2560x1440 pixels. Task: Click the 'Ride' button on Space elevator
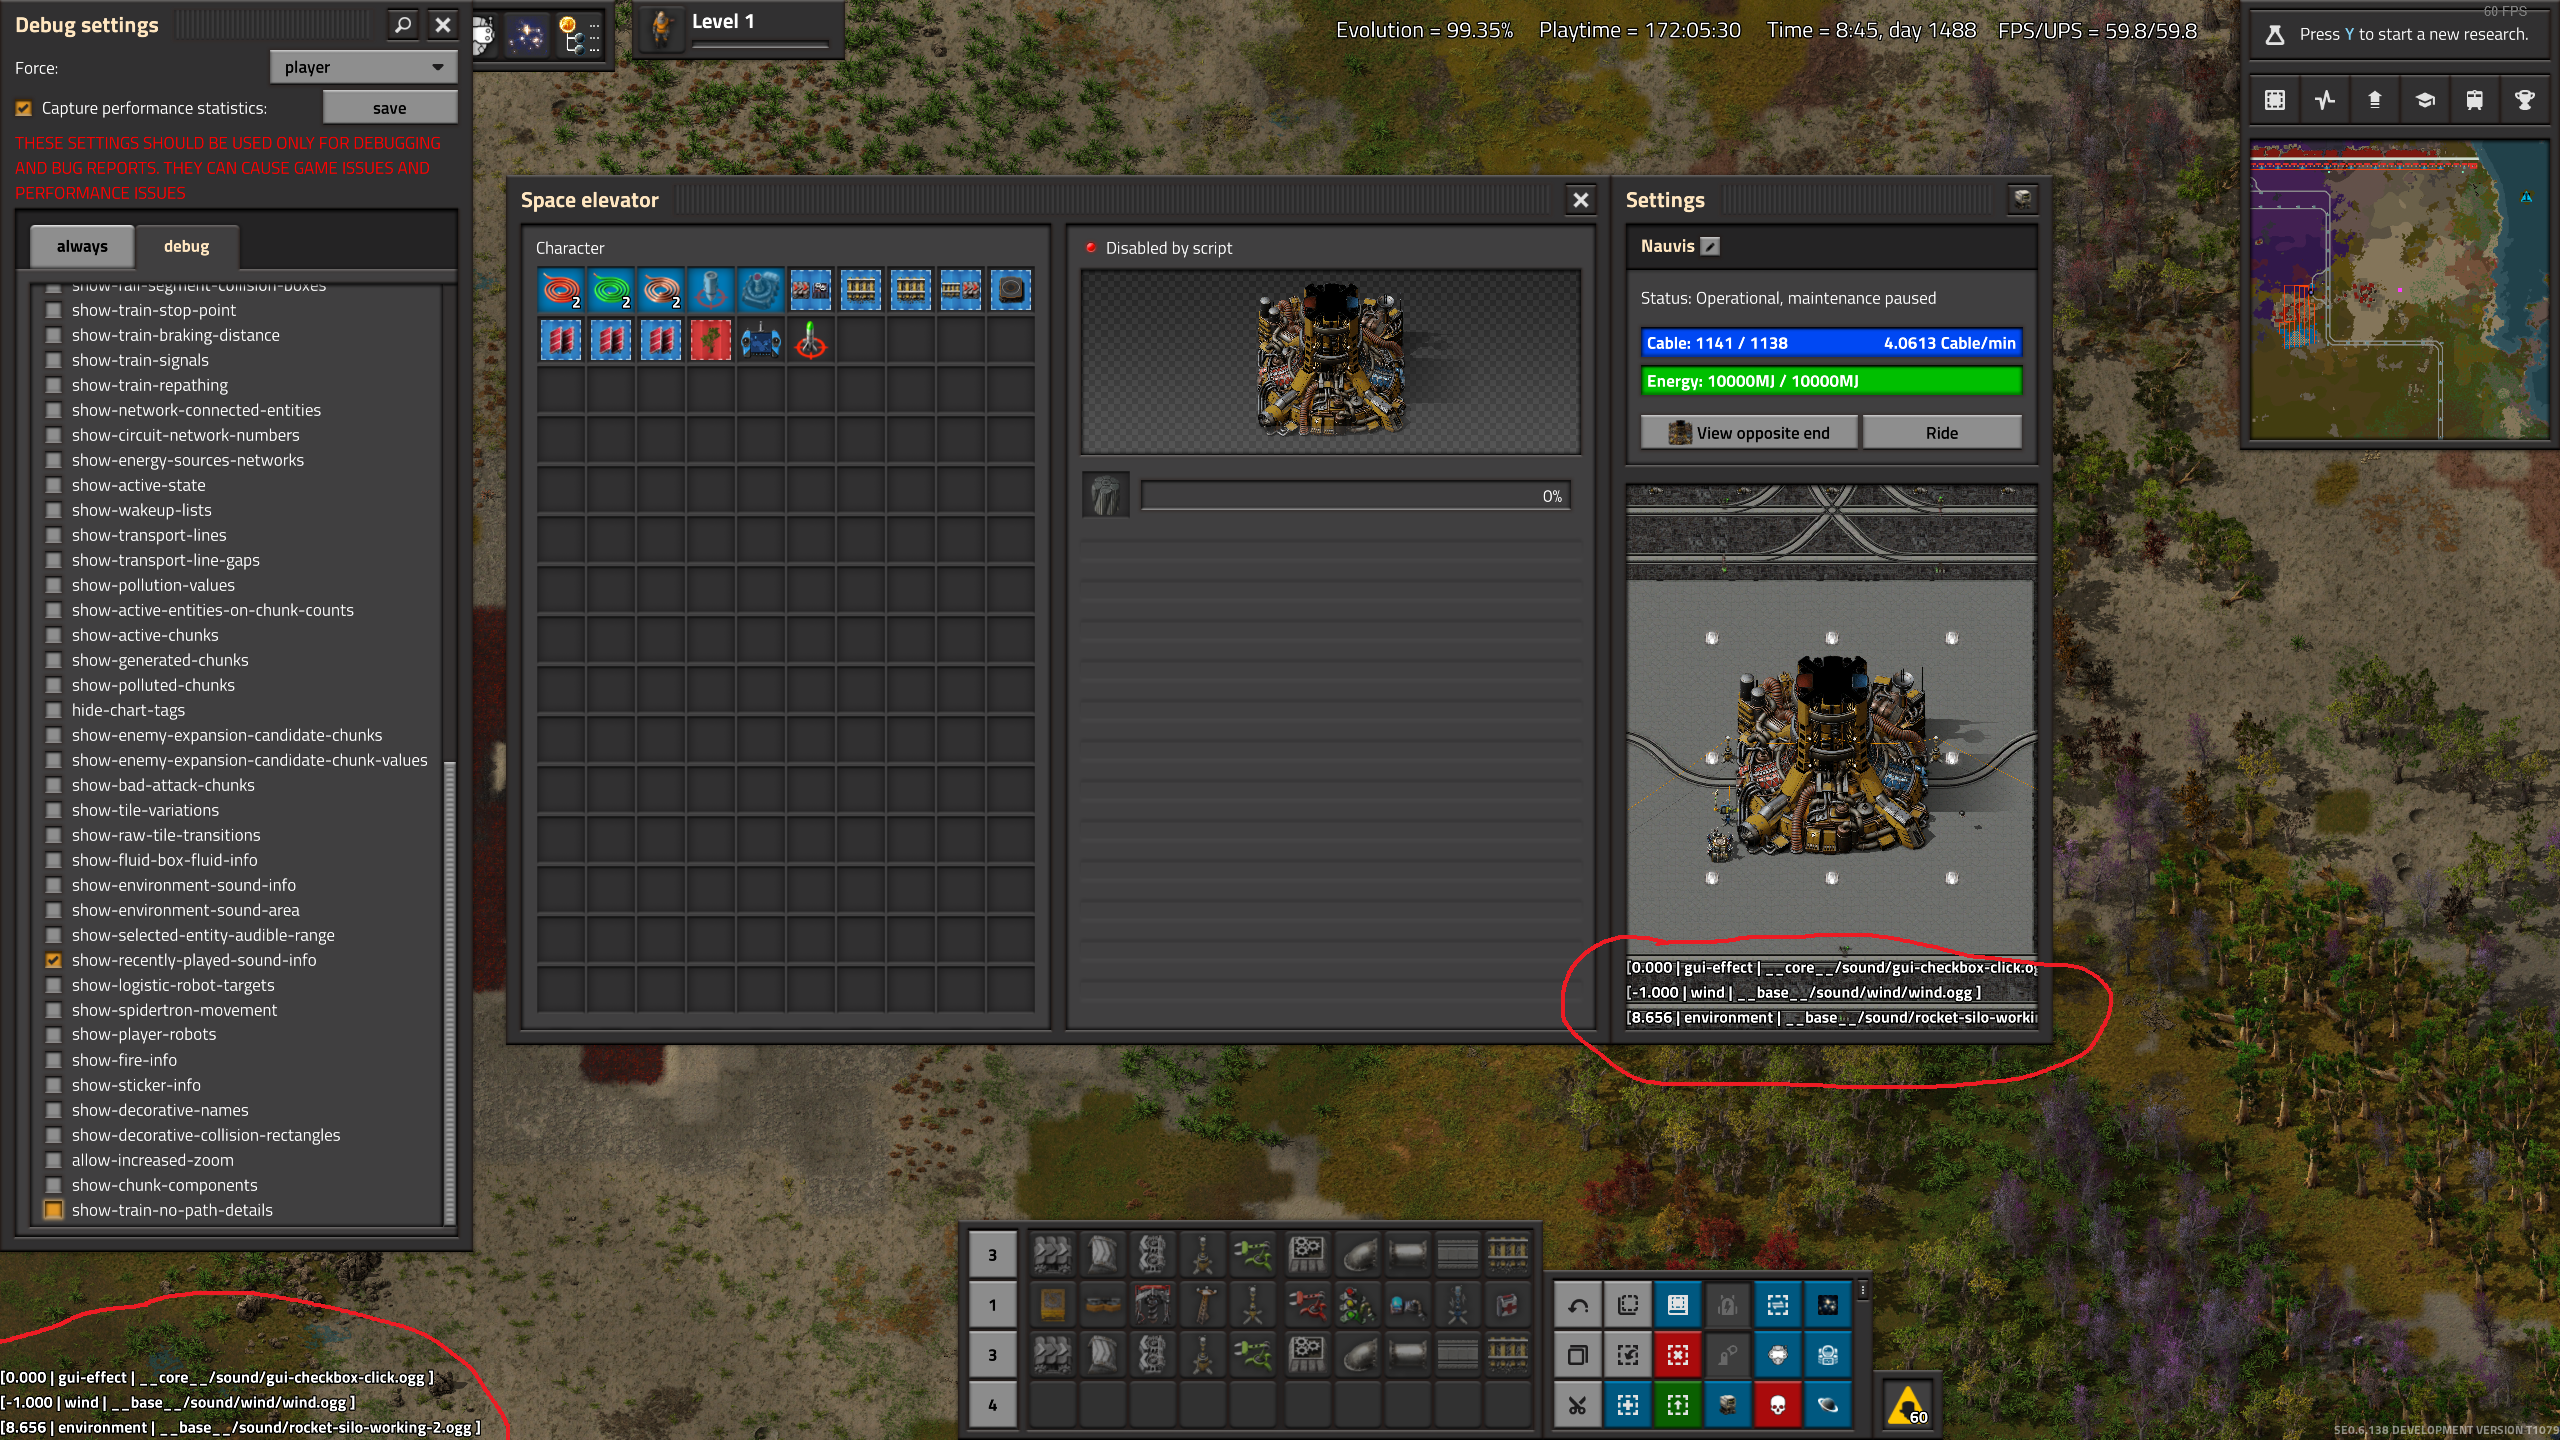(1939, 433)
